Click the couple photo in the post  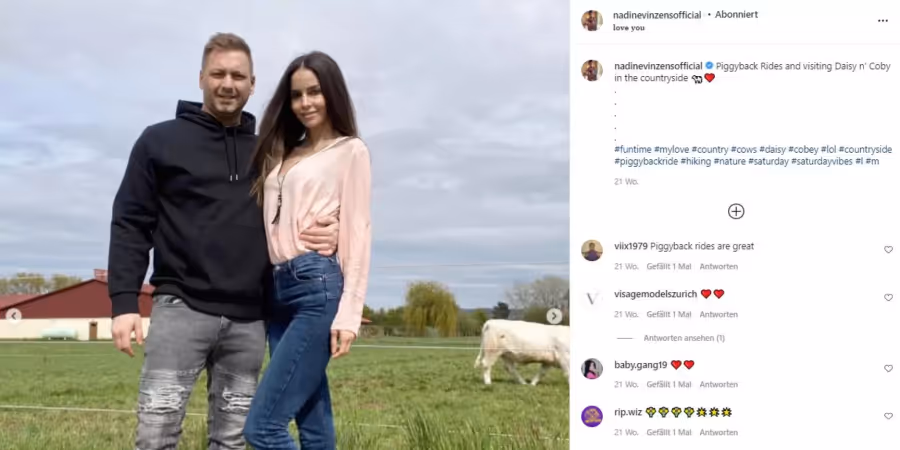[x=285, y=225]
